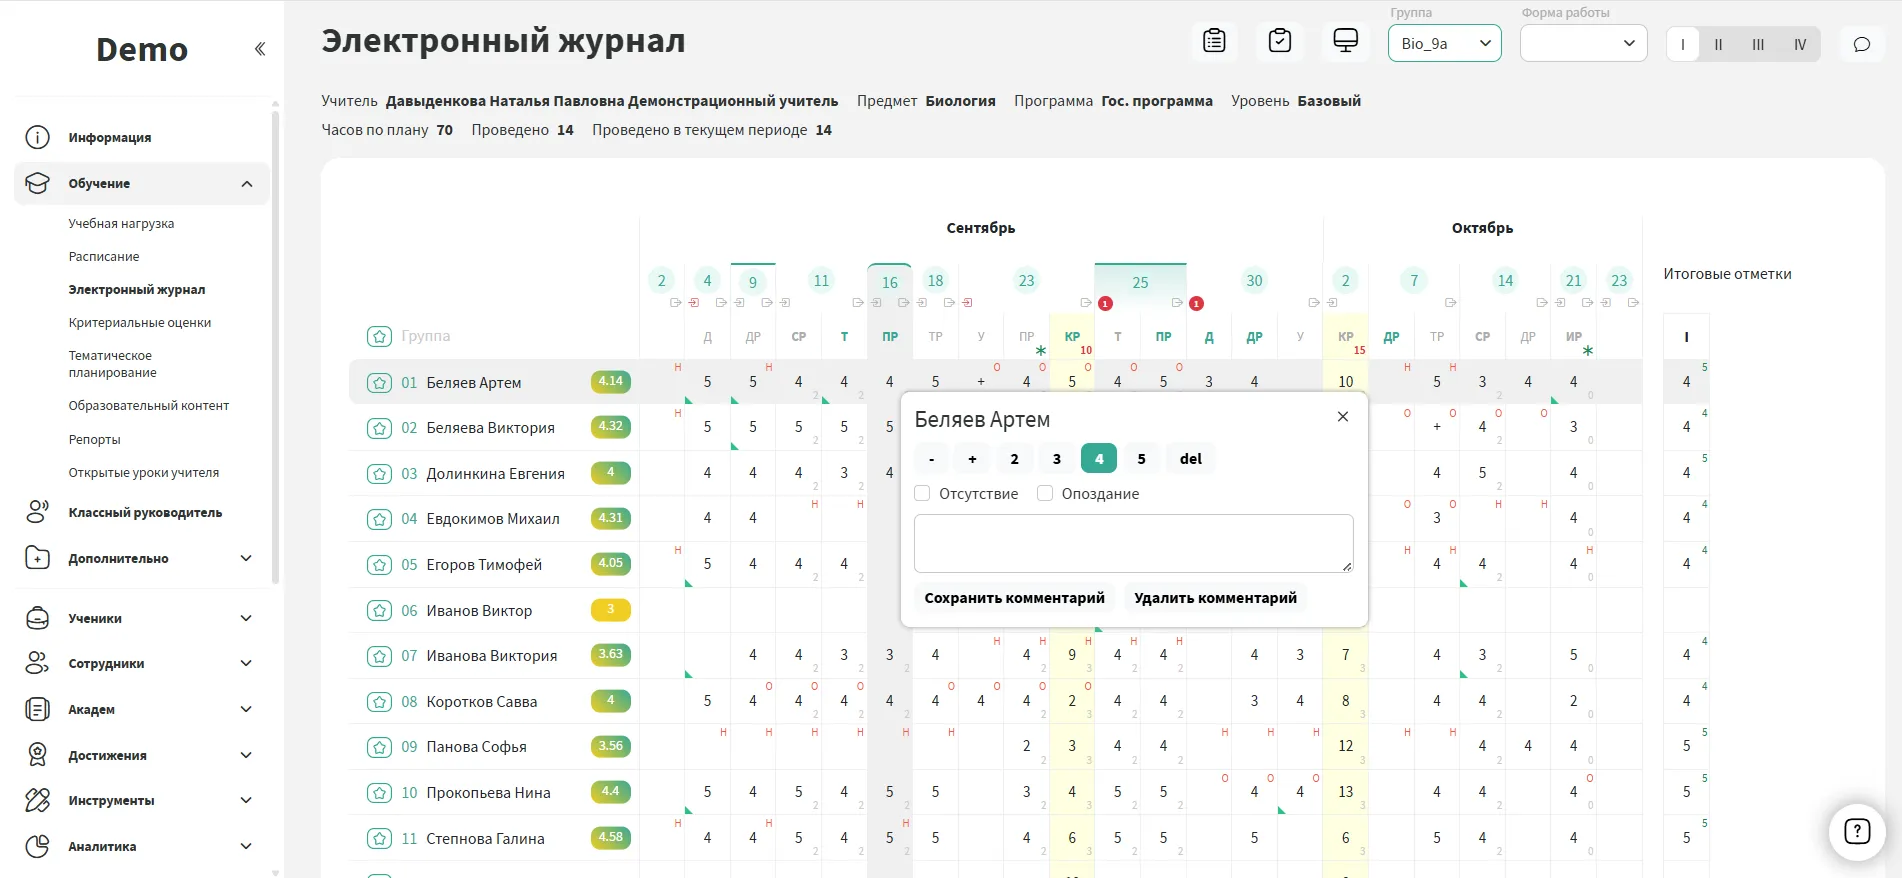Click Сохранить комментарий button
1902x878 pixels.
(1014, 598)
